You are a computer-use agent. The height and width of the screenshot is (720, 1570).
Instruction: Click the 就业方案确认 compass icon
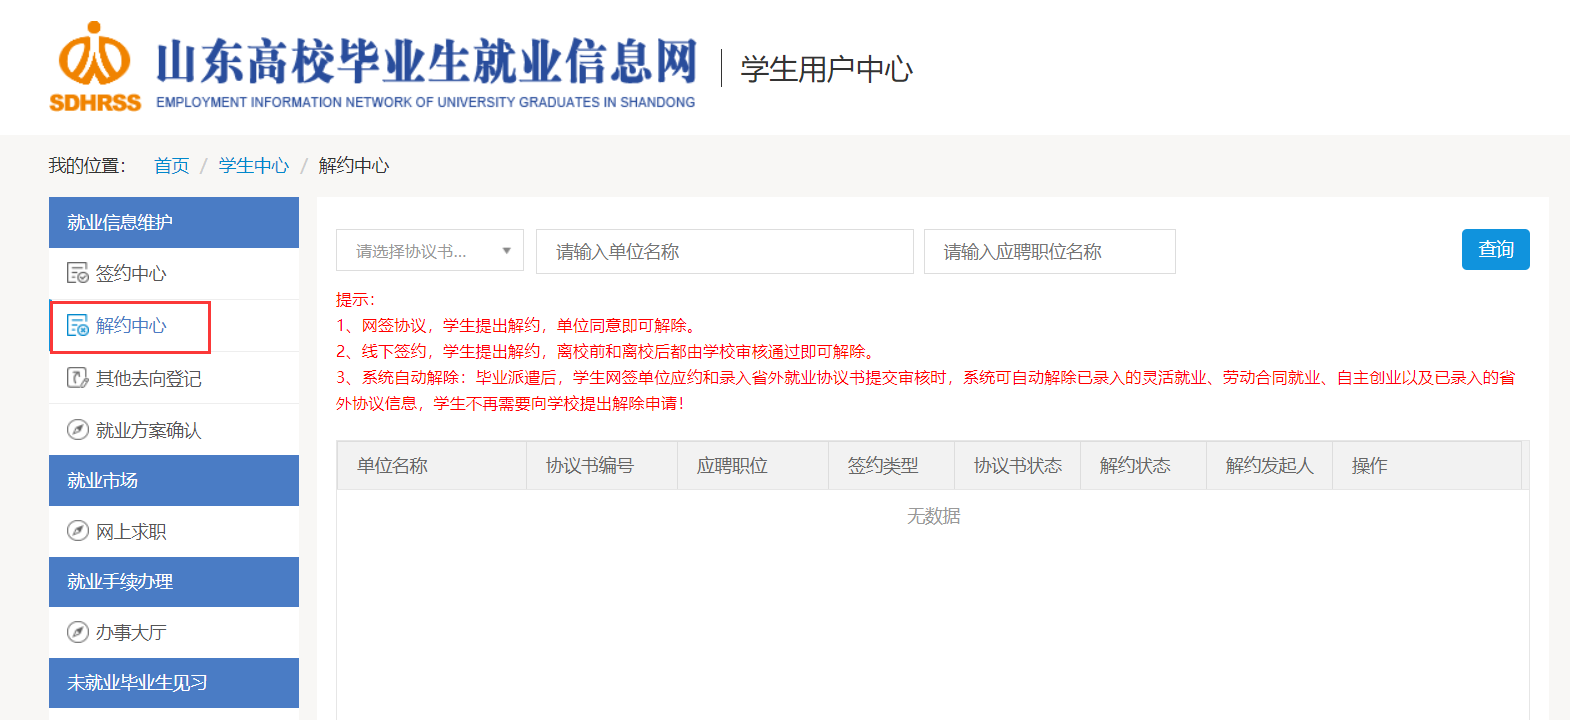[77, 430]
